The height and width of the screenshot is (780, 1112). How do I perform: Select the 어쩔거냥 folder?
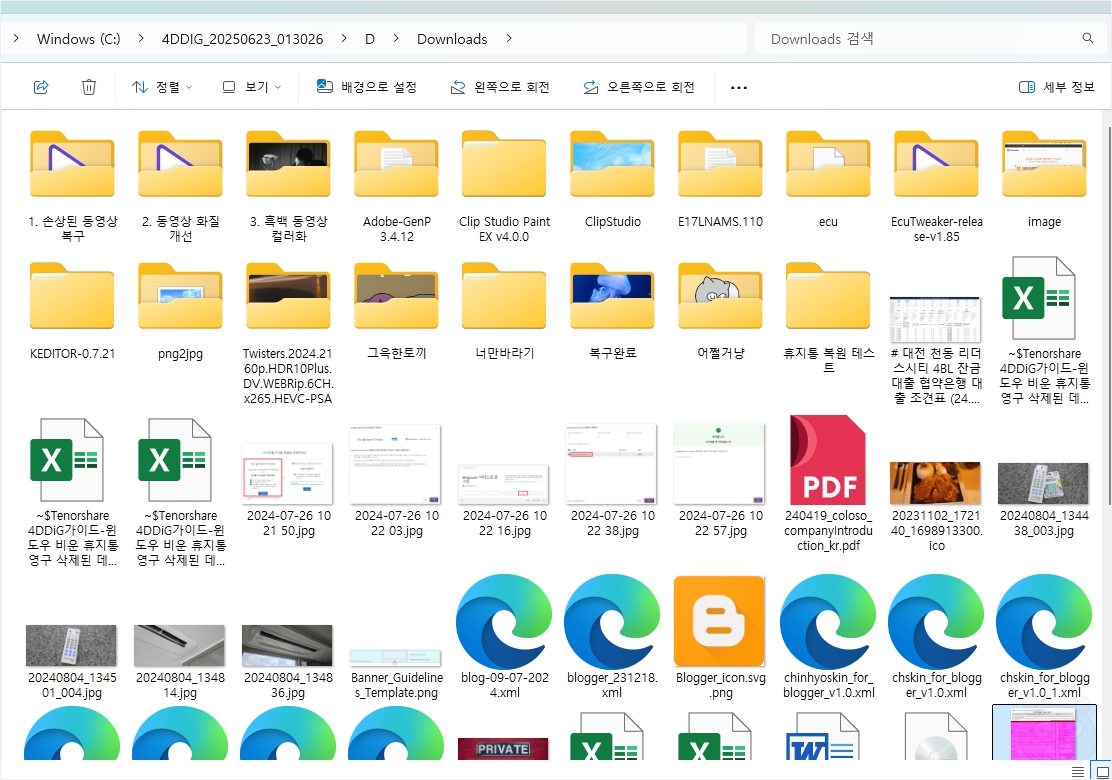(721, 311)
